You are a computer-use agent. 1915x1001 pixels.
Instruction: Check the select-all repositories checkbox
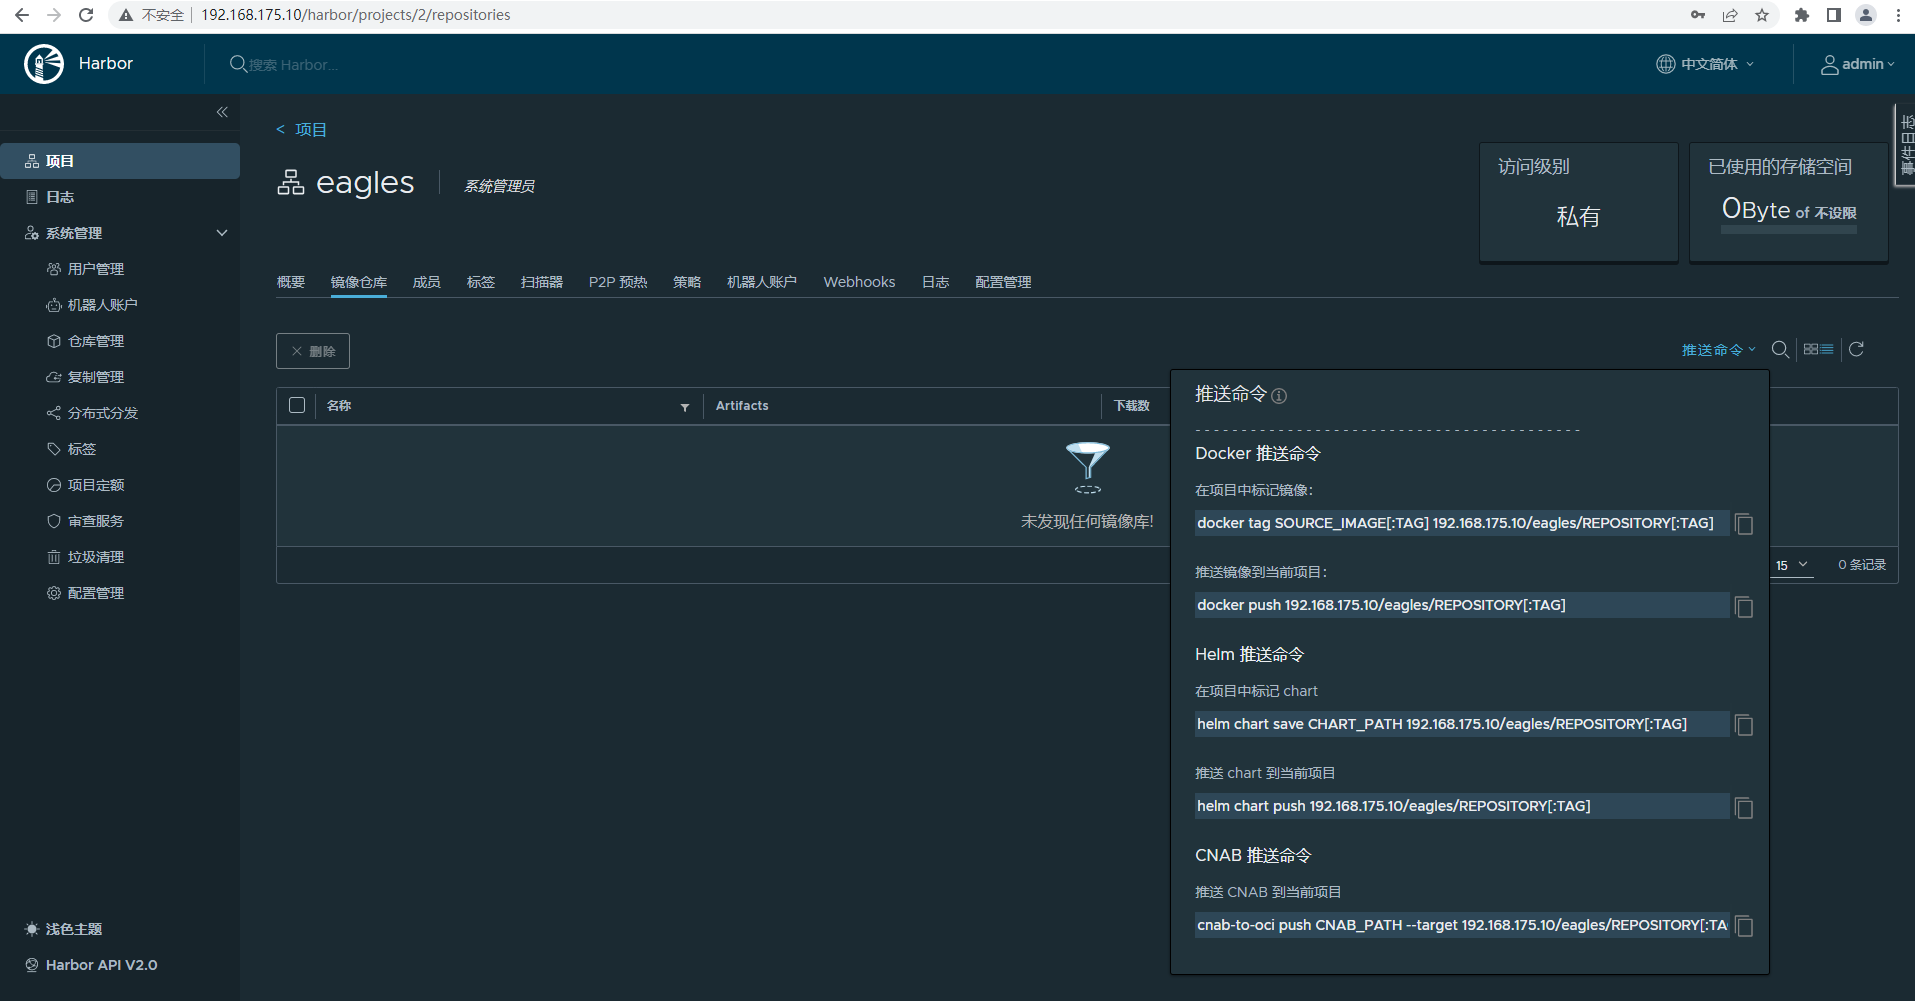[297, 405]
